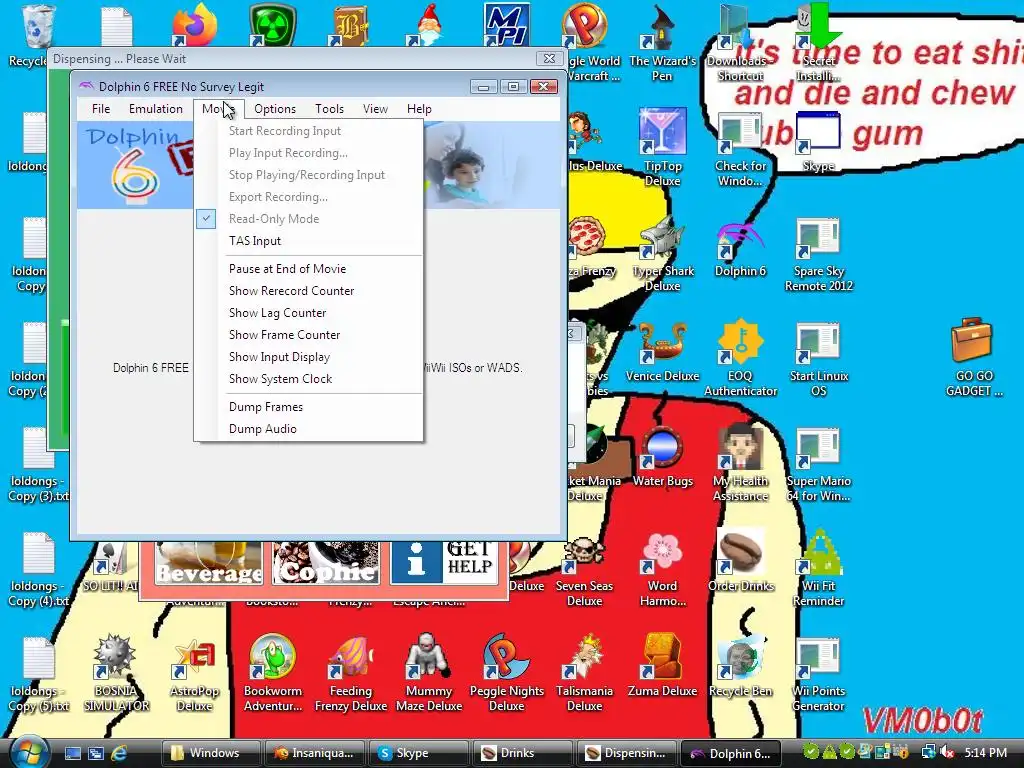Screen dimensions: 1024x768
Task: Select Stop Playing/Recording Input entry
Action: [309, 175]
